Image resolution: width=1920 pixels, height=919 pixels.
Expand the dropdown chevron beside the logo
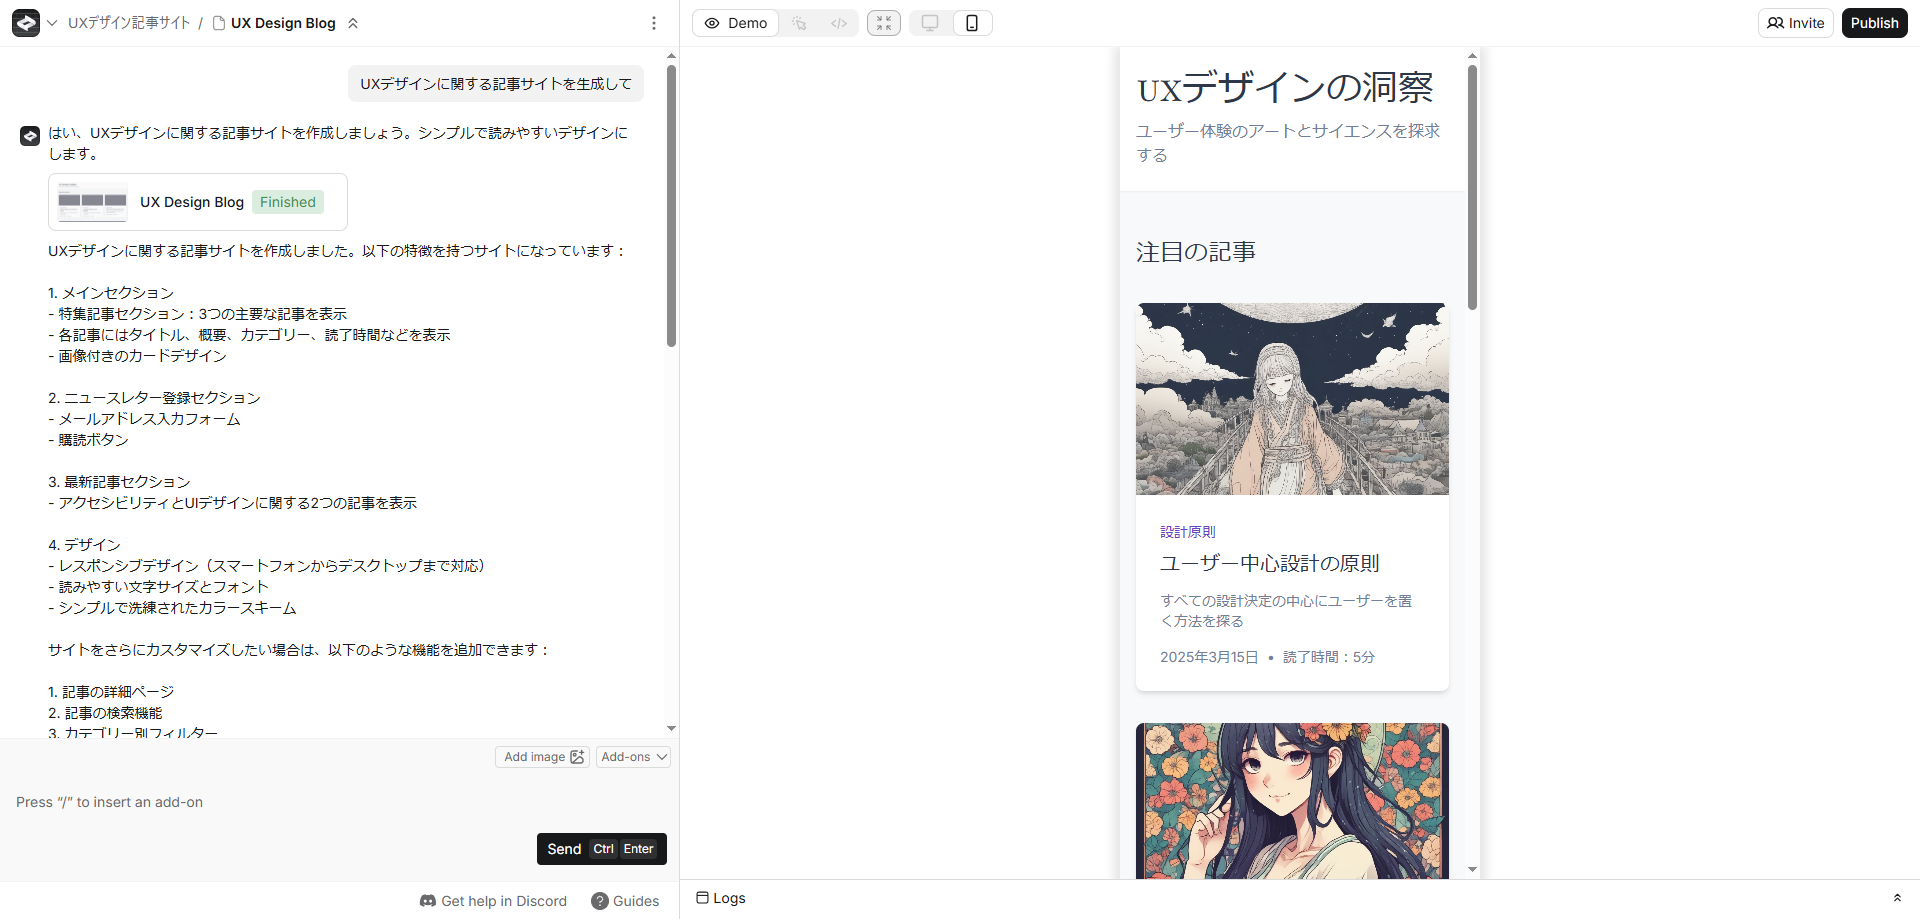tap(52, 23)
